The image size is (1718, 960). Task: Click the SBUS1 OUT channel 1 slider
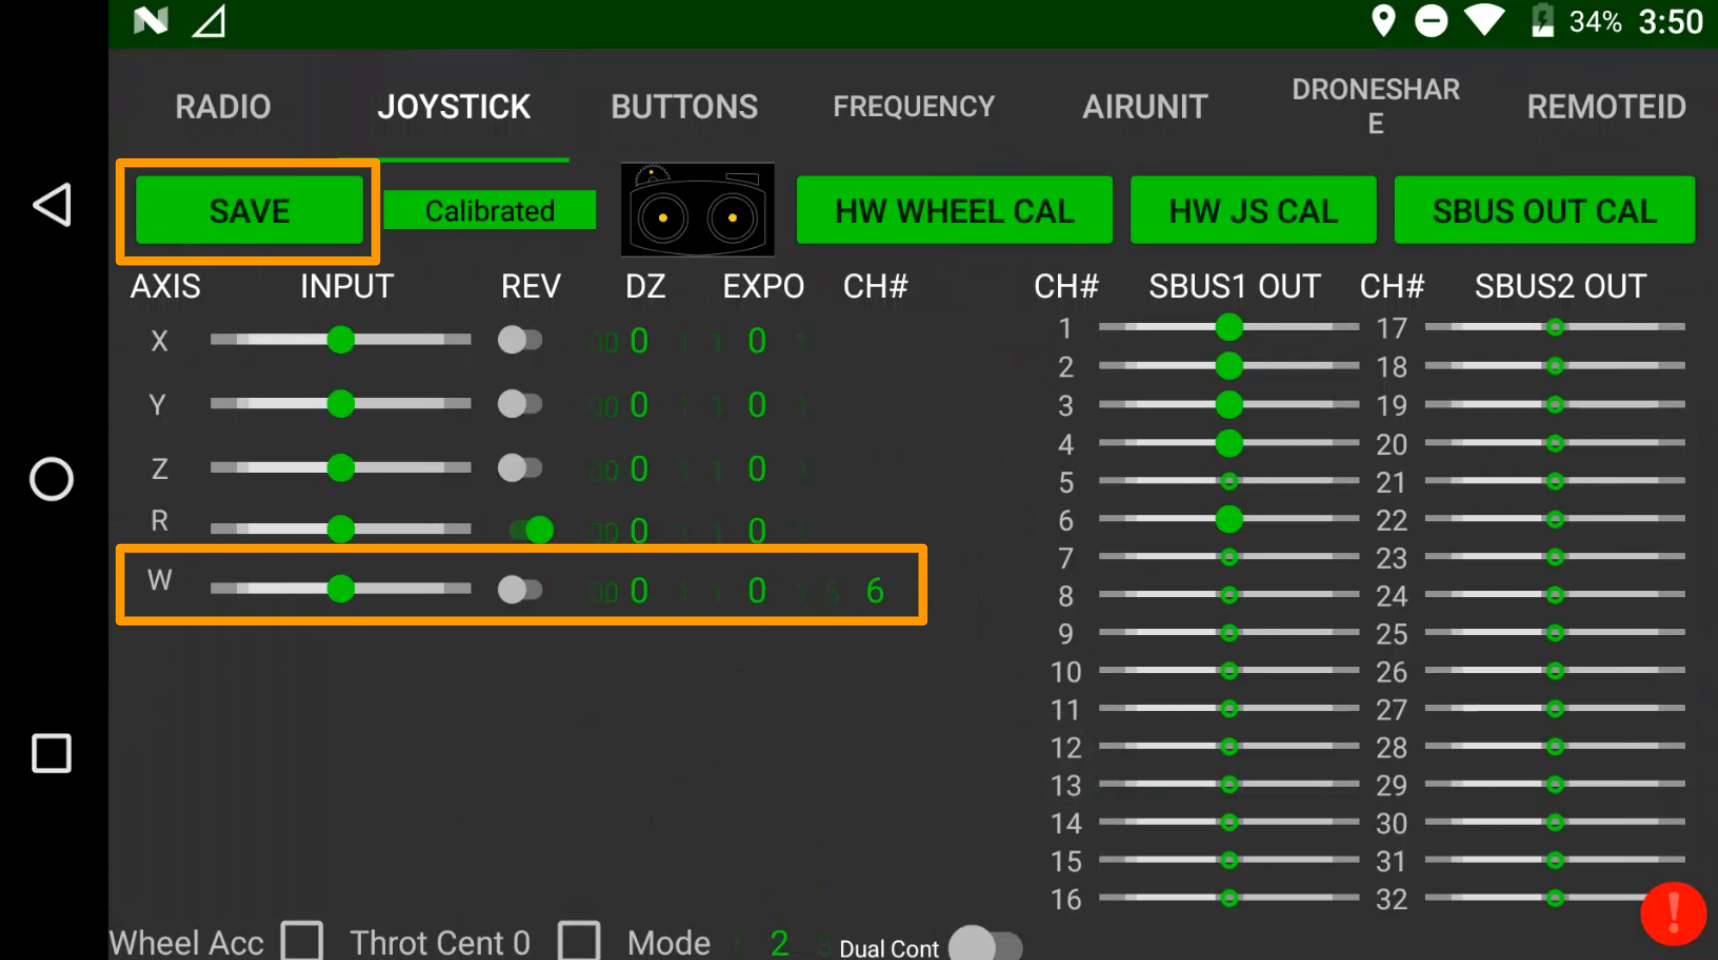[x=1228, y=327]
